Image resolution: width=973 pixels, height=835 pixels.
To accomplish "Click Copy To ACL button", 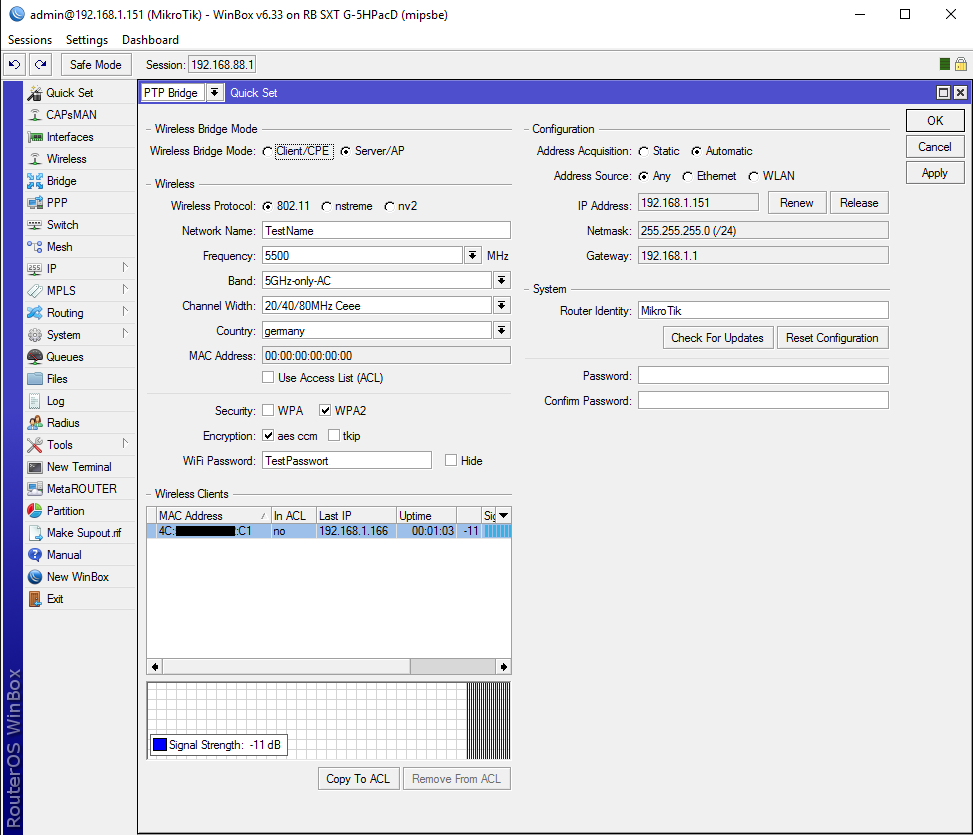I will coord(358,779).
